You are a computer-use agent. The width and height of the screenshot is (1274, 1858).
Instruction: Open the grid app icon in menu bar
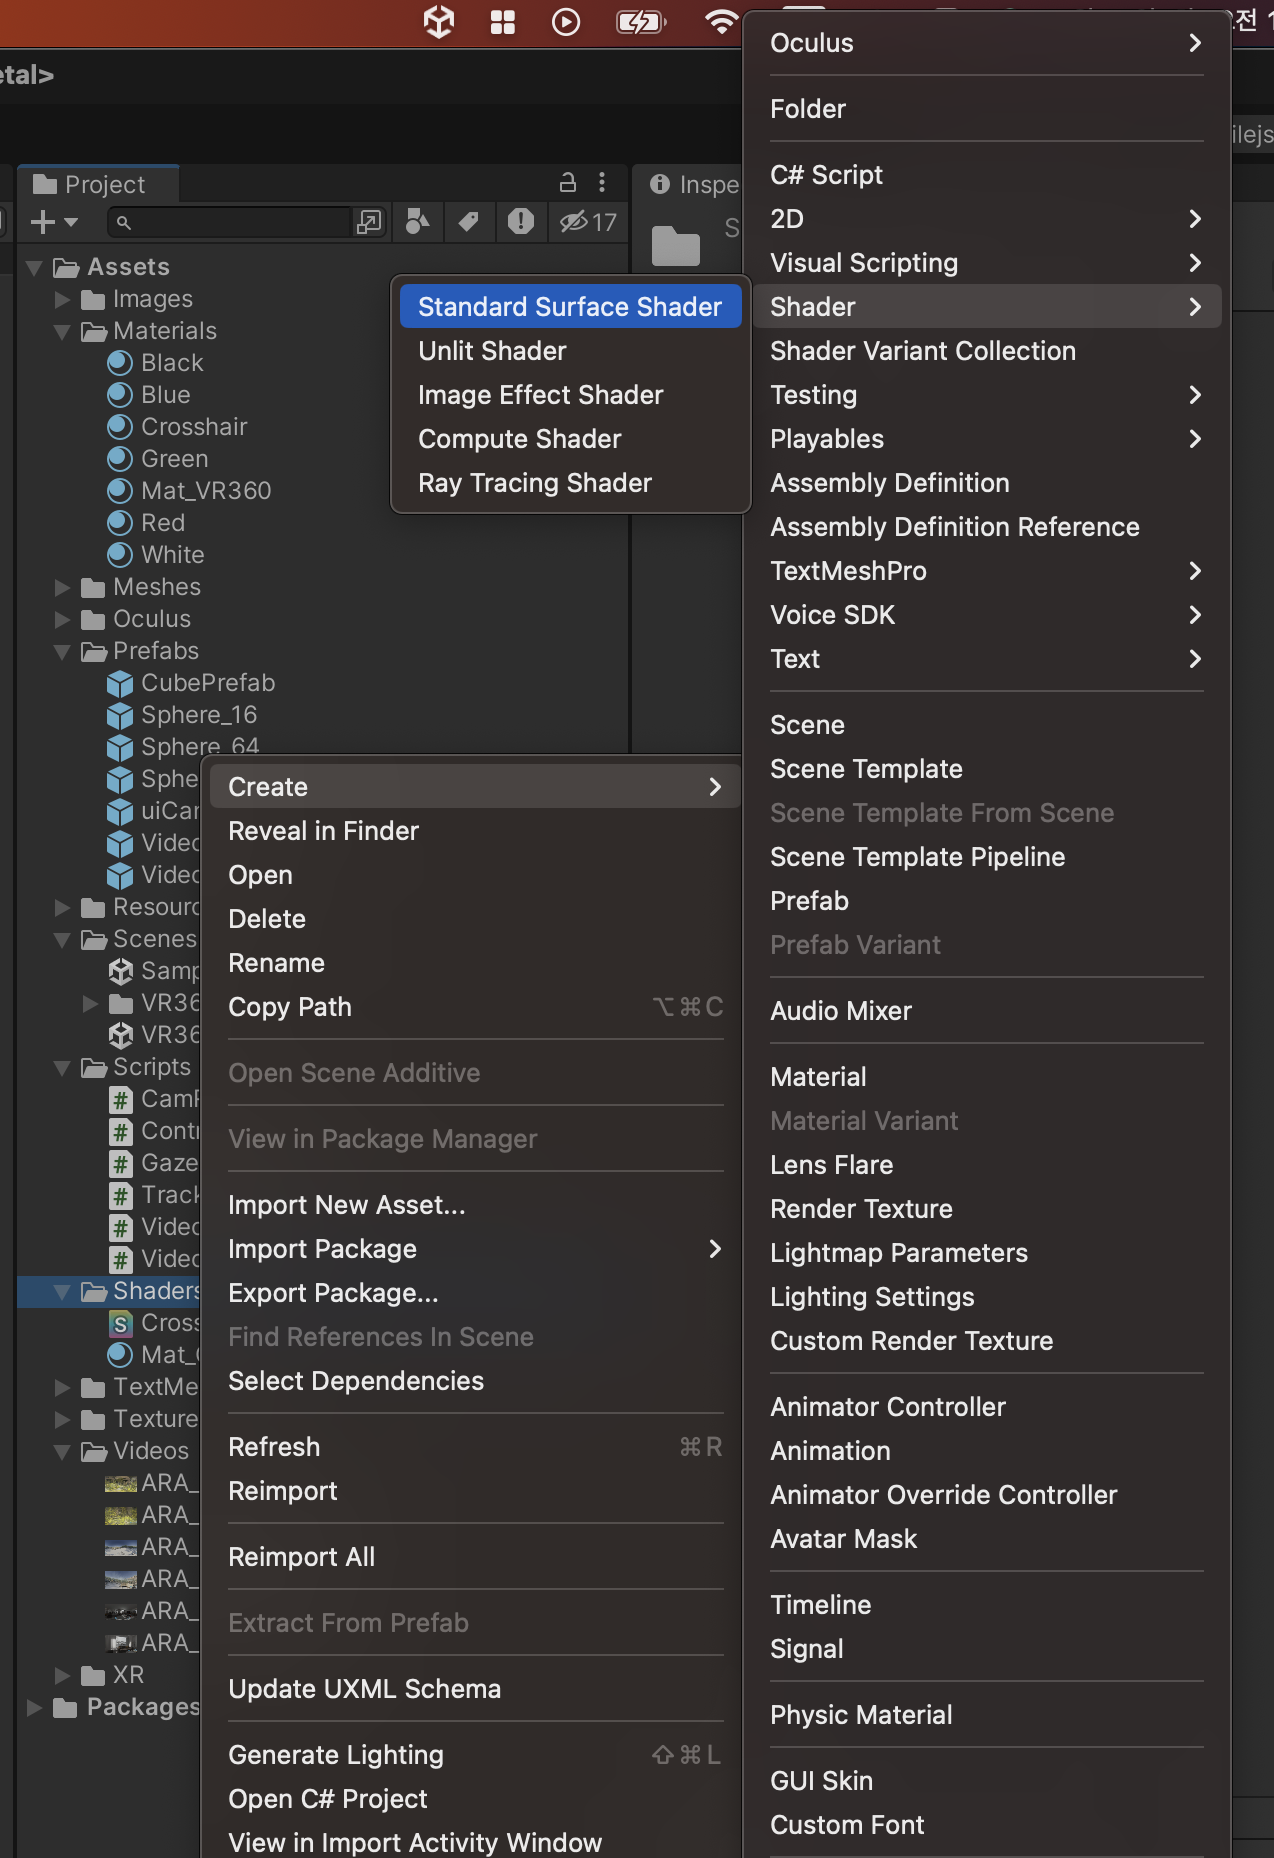(503, 21)
